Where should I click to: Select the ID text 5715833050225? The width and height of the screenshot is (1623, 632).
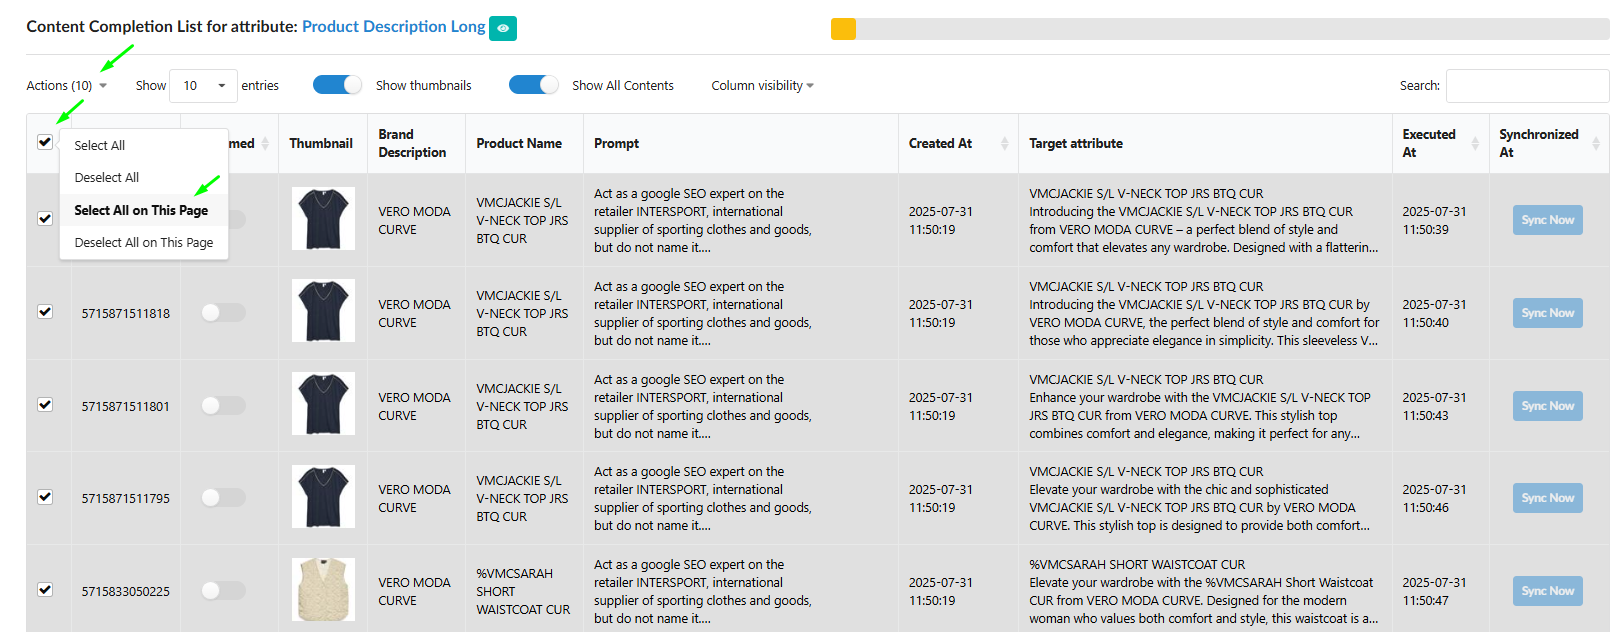(126, 592)
